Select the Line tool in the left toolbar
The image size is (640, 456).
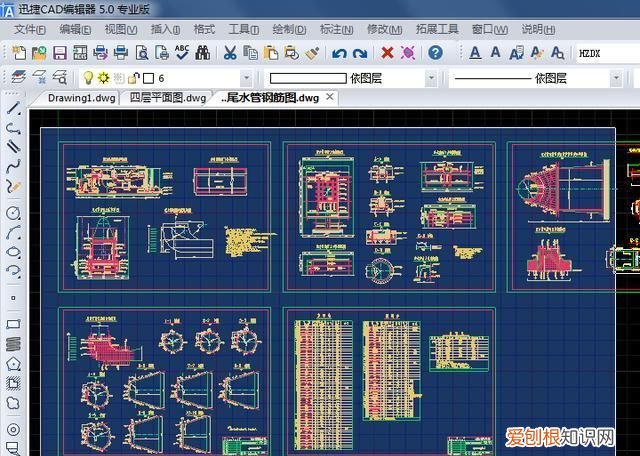point(13,109)
